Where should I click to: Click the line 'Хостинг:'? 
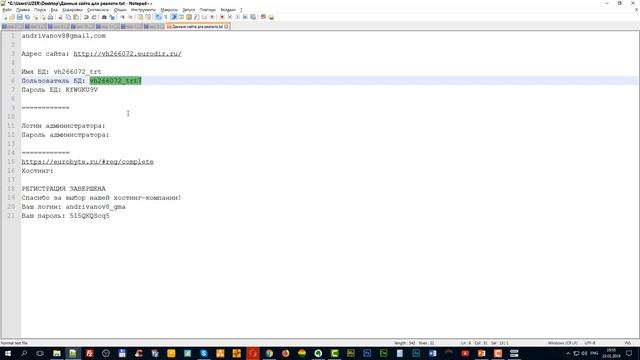(37, 171)
